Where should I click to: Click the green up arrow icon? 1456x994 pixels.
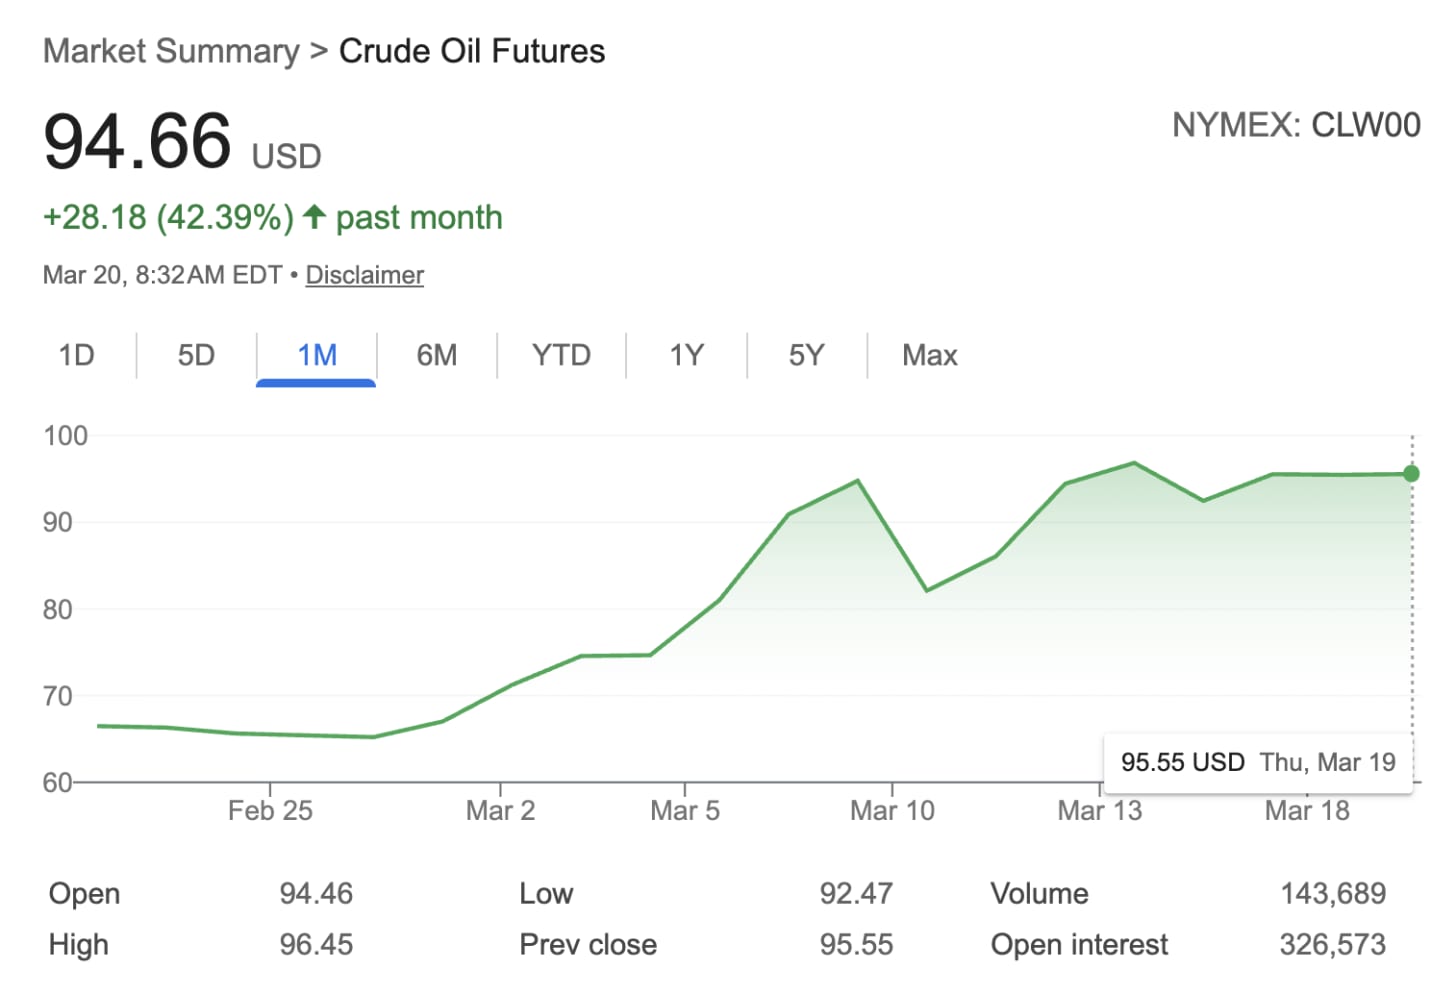coord(314,217)
